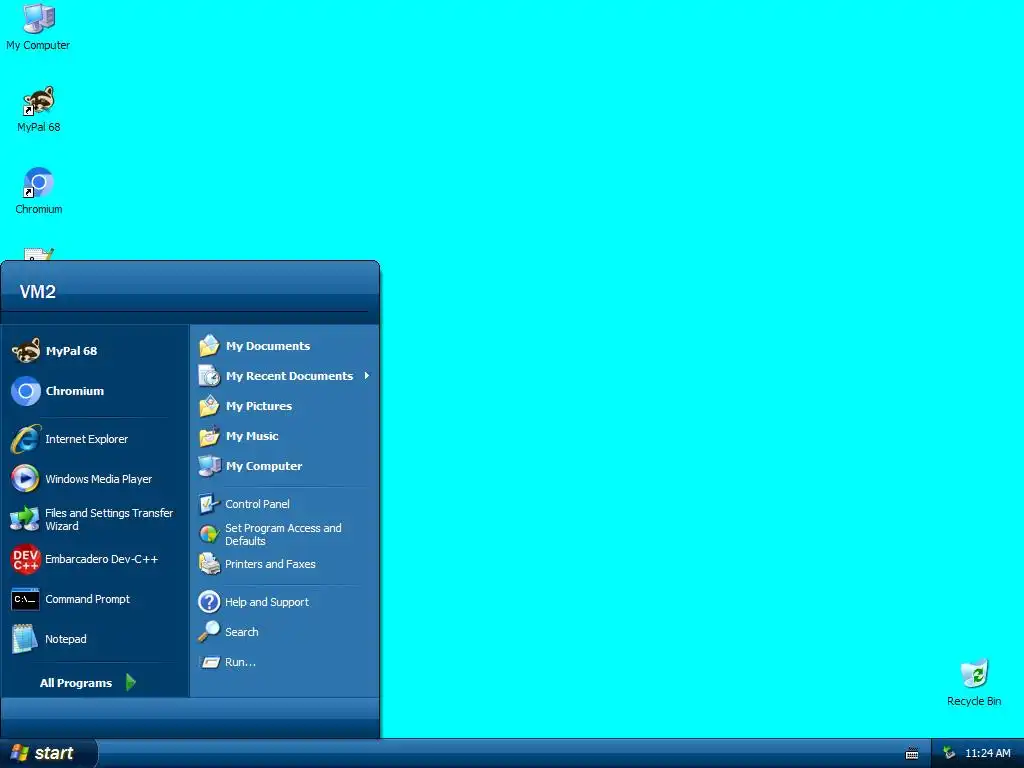Click the My Pictures folder icon
The width and height of the screenshot is (1024, 768).
click(209, 406)
